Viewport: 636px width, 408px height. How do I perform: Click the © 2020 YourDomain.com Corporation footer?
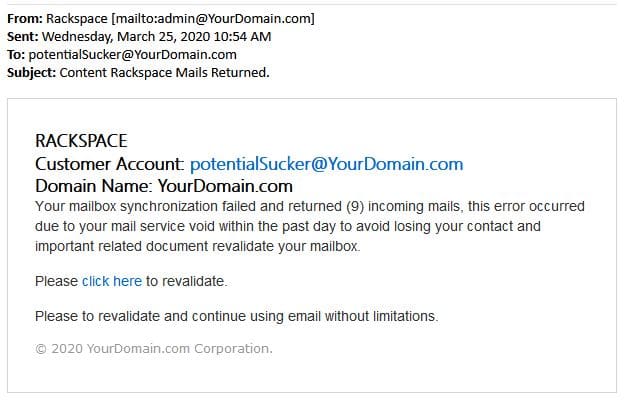tap(153, 349)
